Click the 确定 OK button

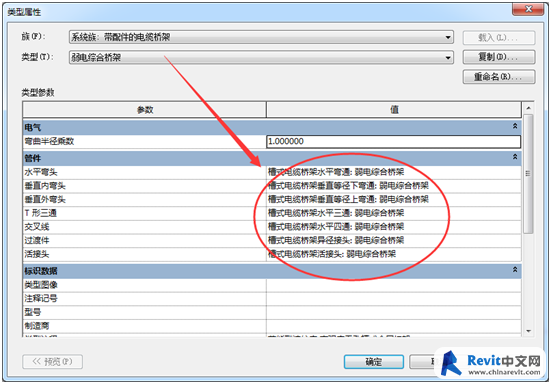click(374, 362)
